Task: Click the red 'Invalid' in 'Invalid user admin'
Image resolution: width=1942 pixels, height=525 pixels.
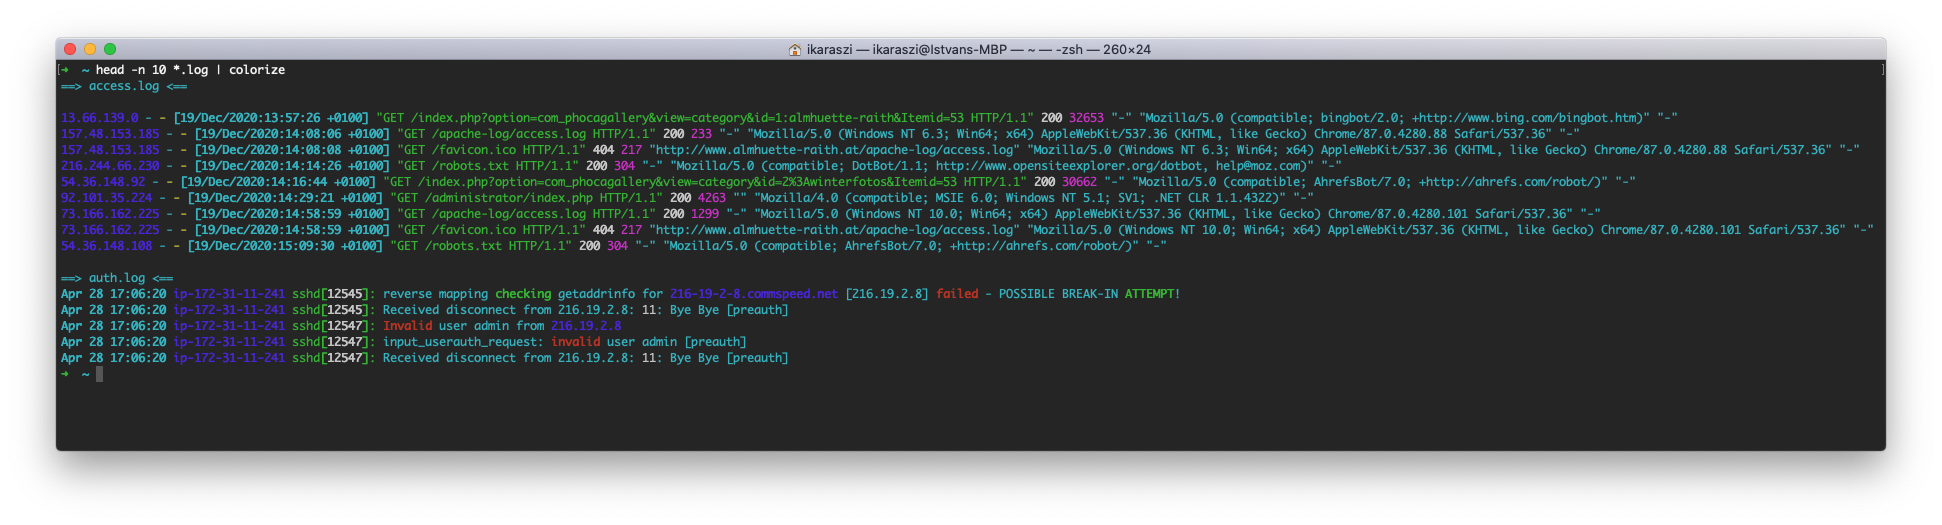Action: [407, 326]
